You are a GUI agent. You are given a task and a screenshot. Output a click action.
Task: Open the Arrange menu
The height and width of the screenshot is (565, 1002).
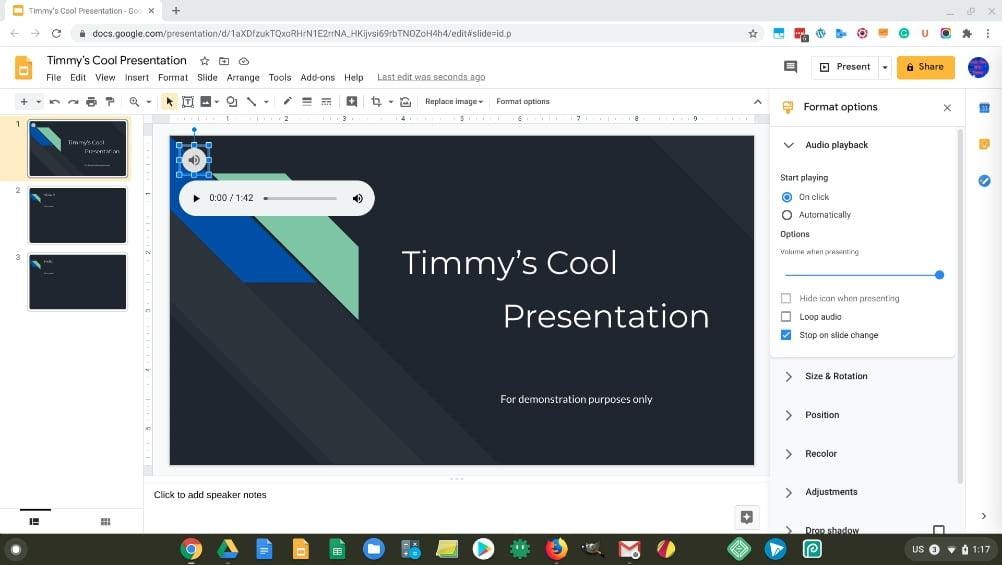click(243, 77)
